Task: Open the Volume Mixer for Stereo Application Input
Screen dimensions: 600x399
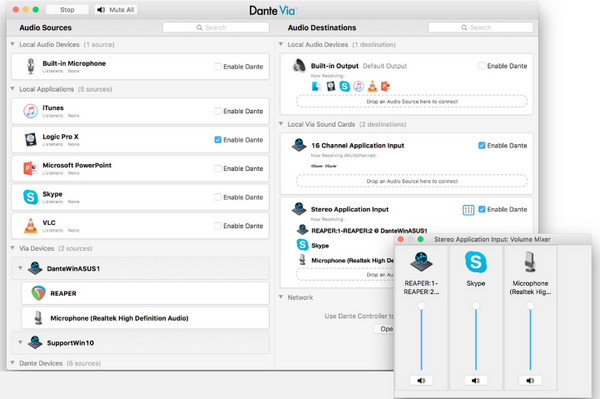Action: (x=468, y=210)
